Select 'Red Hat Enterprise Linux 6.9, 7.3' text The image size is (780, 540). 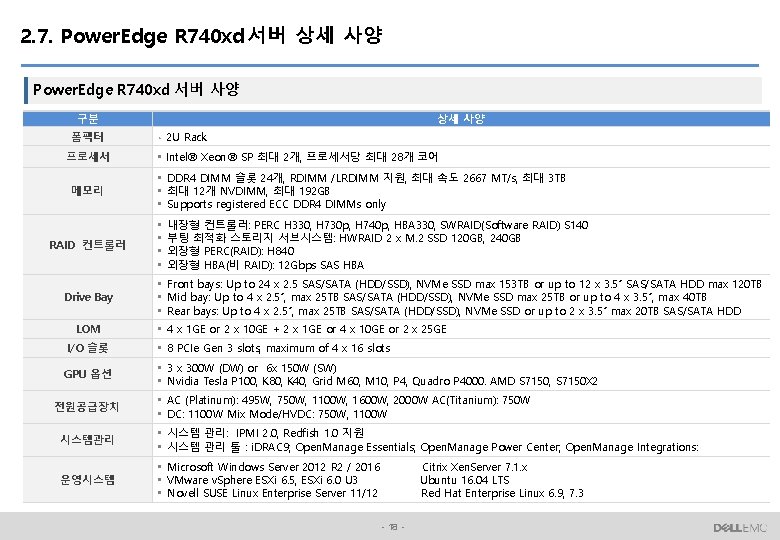pos(502,493)
